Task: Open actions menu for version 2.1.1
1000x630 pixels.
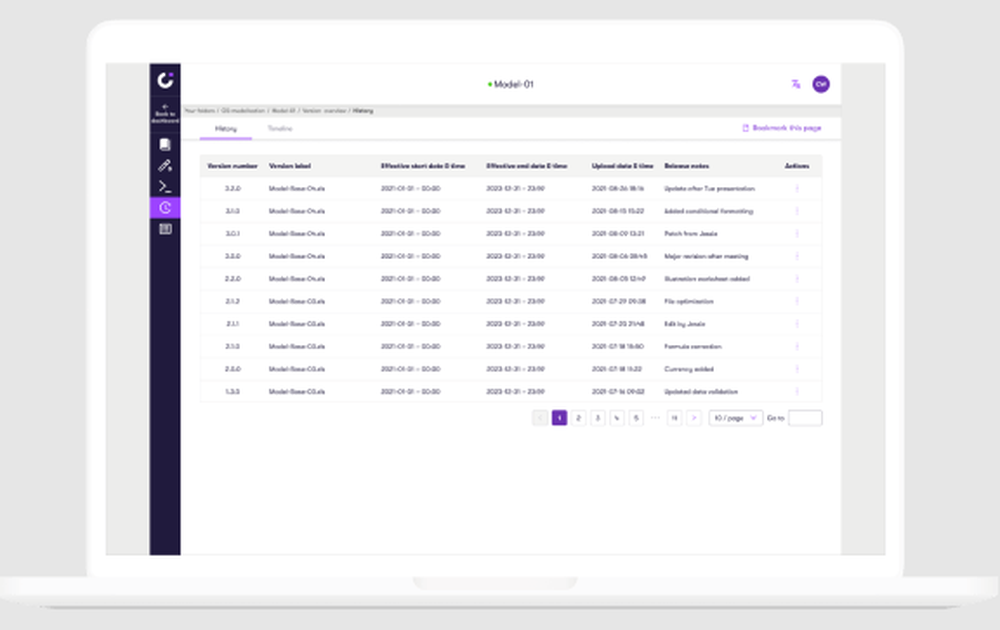Action: click(797, 324)
